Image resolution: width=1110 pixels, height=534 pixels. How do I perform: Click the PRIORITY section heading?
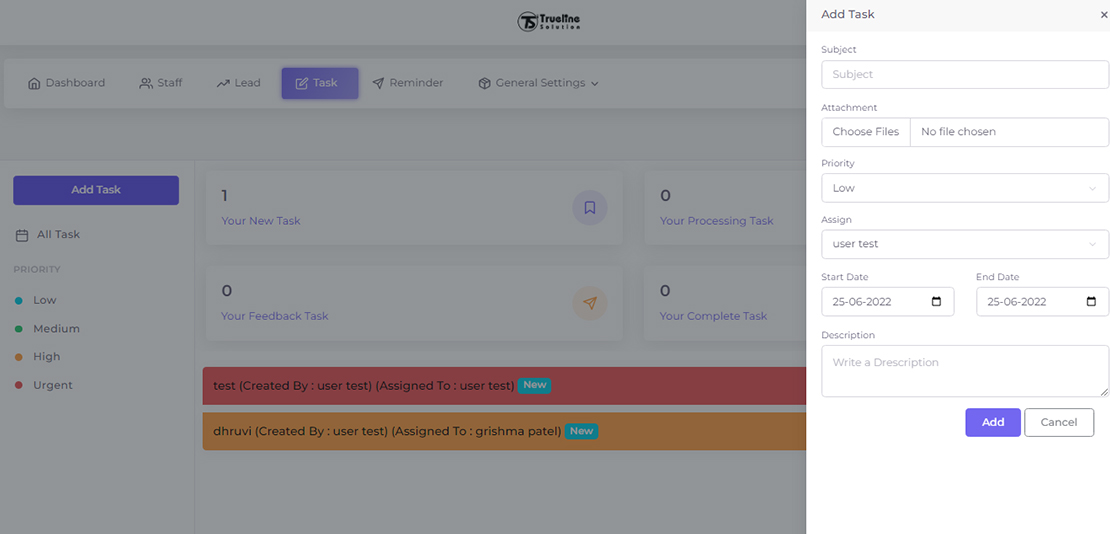click(37, 270)
